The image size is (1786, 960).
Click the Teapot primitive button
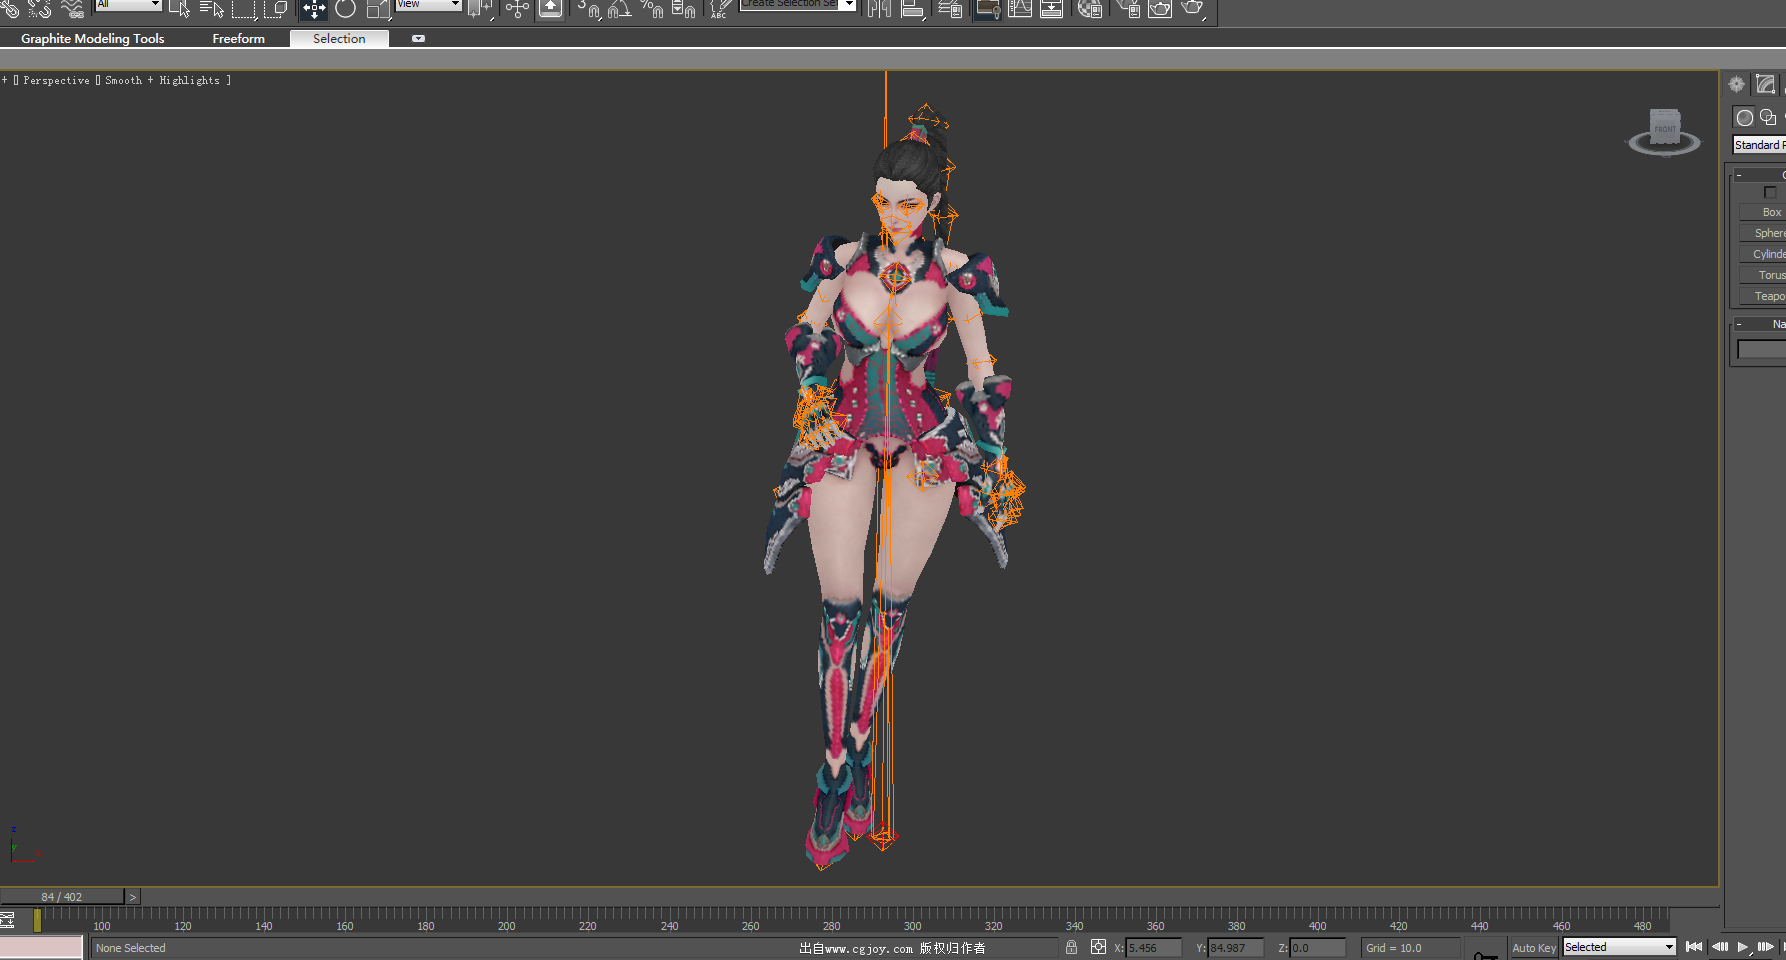click(1763, 296)
